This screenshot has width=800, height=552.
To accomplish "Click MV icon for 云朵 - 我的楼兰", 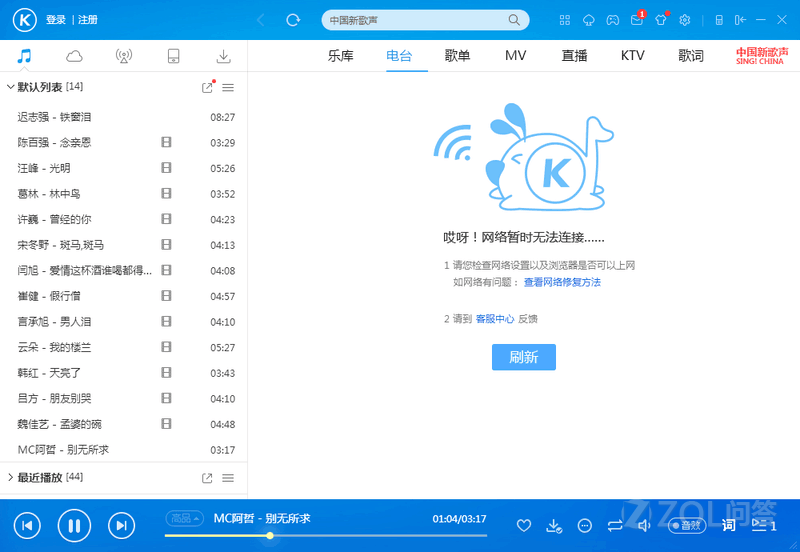I will [x=166, y=347].
